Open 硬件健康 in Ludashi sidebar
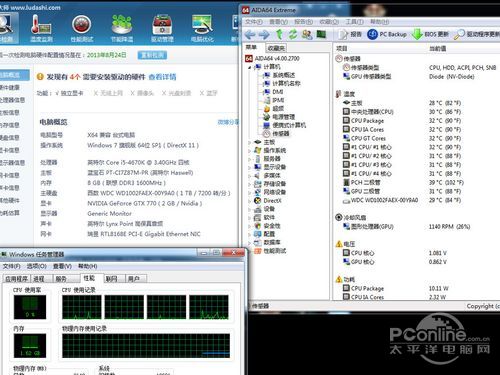 10,87
